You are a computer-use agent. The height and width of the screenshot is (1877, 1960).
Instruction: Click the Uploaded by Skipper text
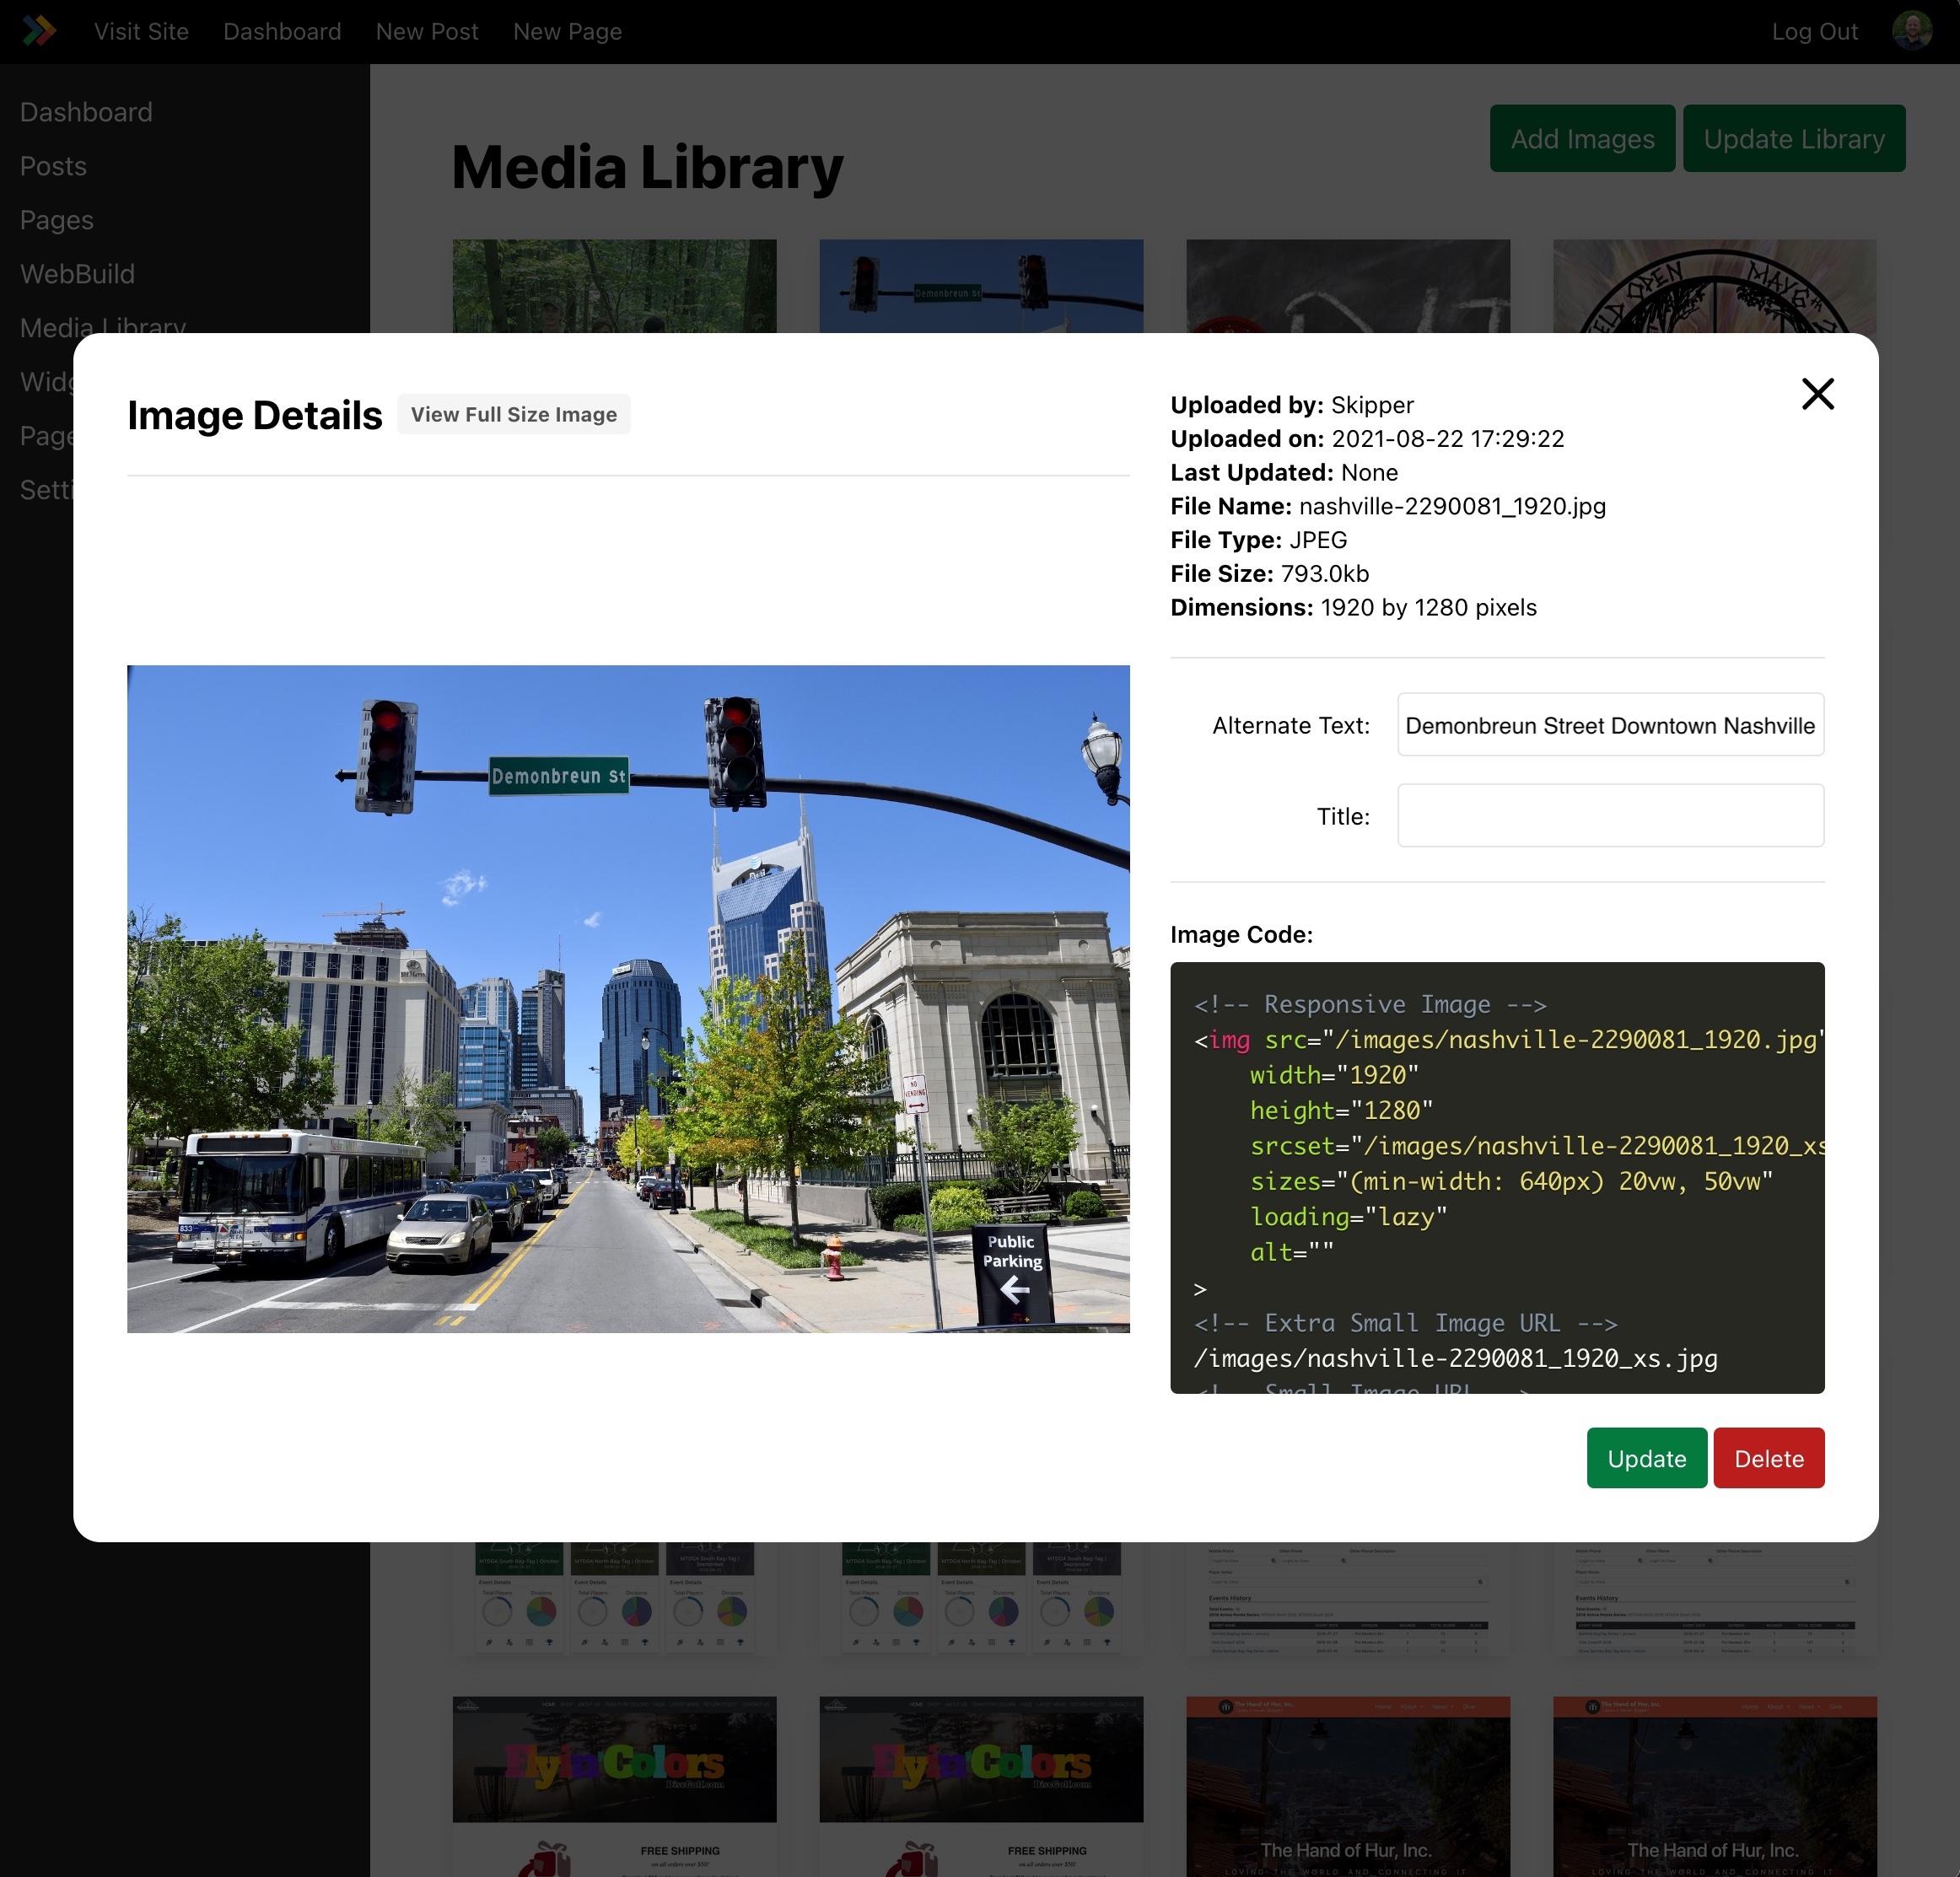pyautogui.click(x=1292, y=405)
